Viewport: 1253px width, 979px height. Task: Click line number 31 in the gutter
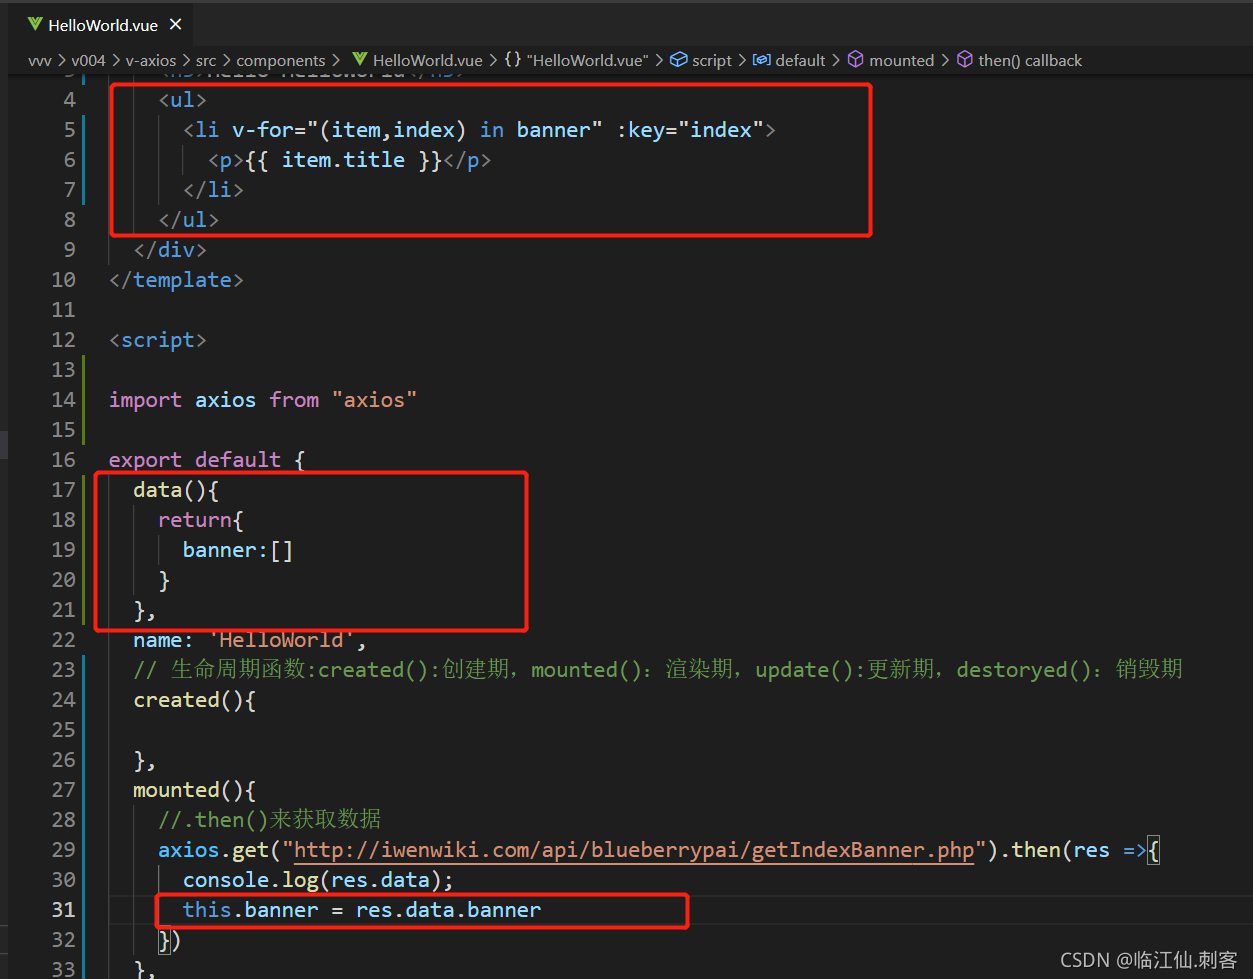point(63,909)
